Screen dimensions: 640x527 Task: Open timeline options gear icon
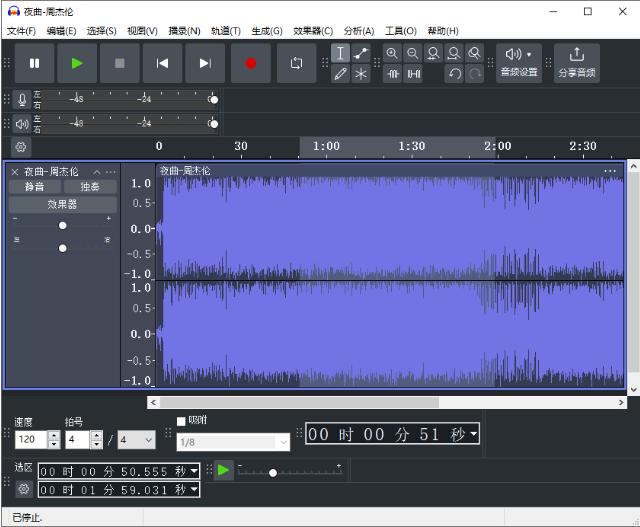pyautogui.click(x=21, y=147)
